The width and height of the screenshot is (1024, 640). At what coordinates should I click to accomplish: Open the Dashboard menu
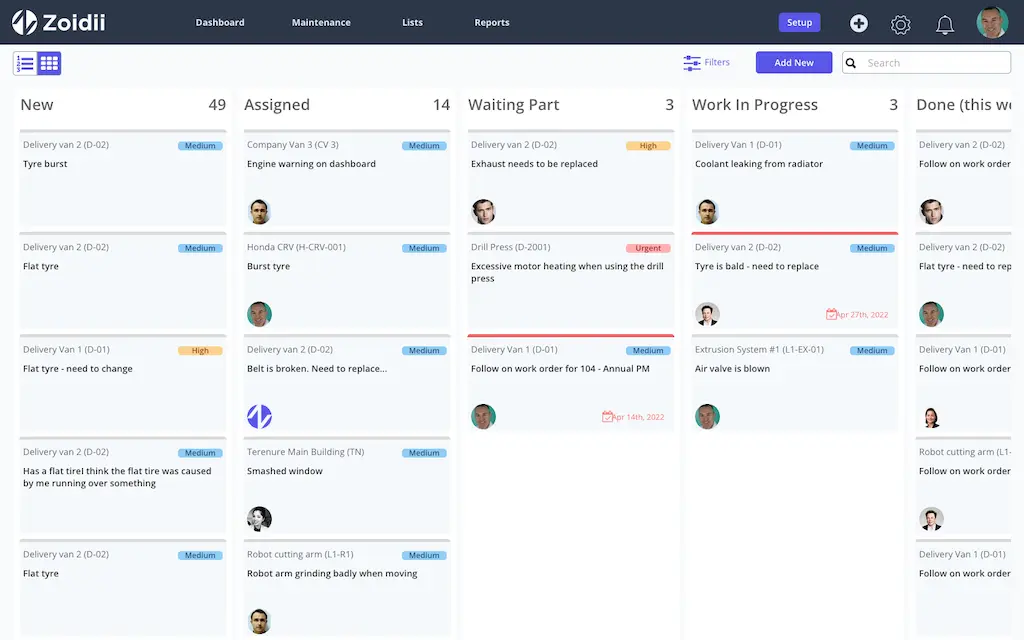coord(220,22)
